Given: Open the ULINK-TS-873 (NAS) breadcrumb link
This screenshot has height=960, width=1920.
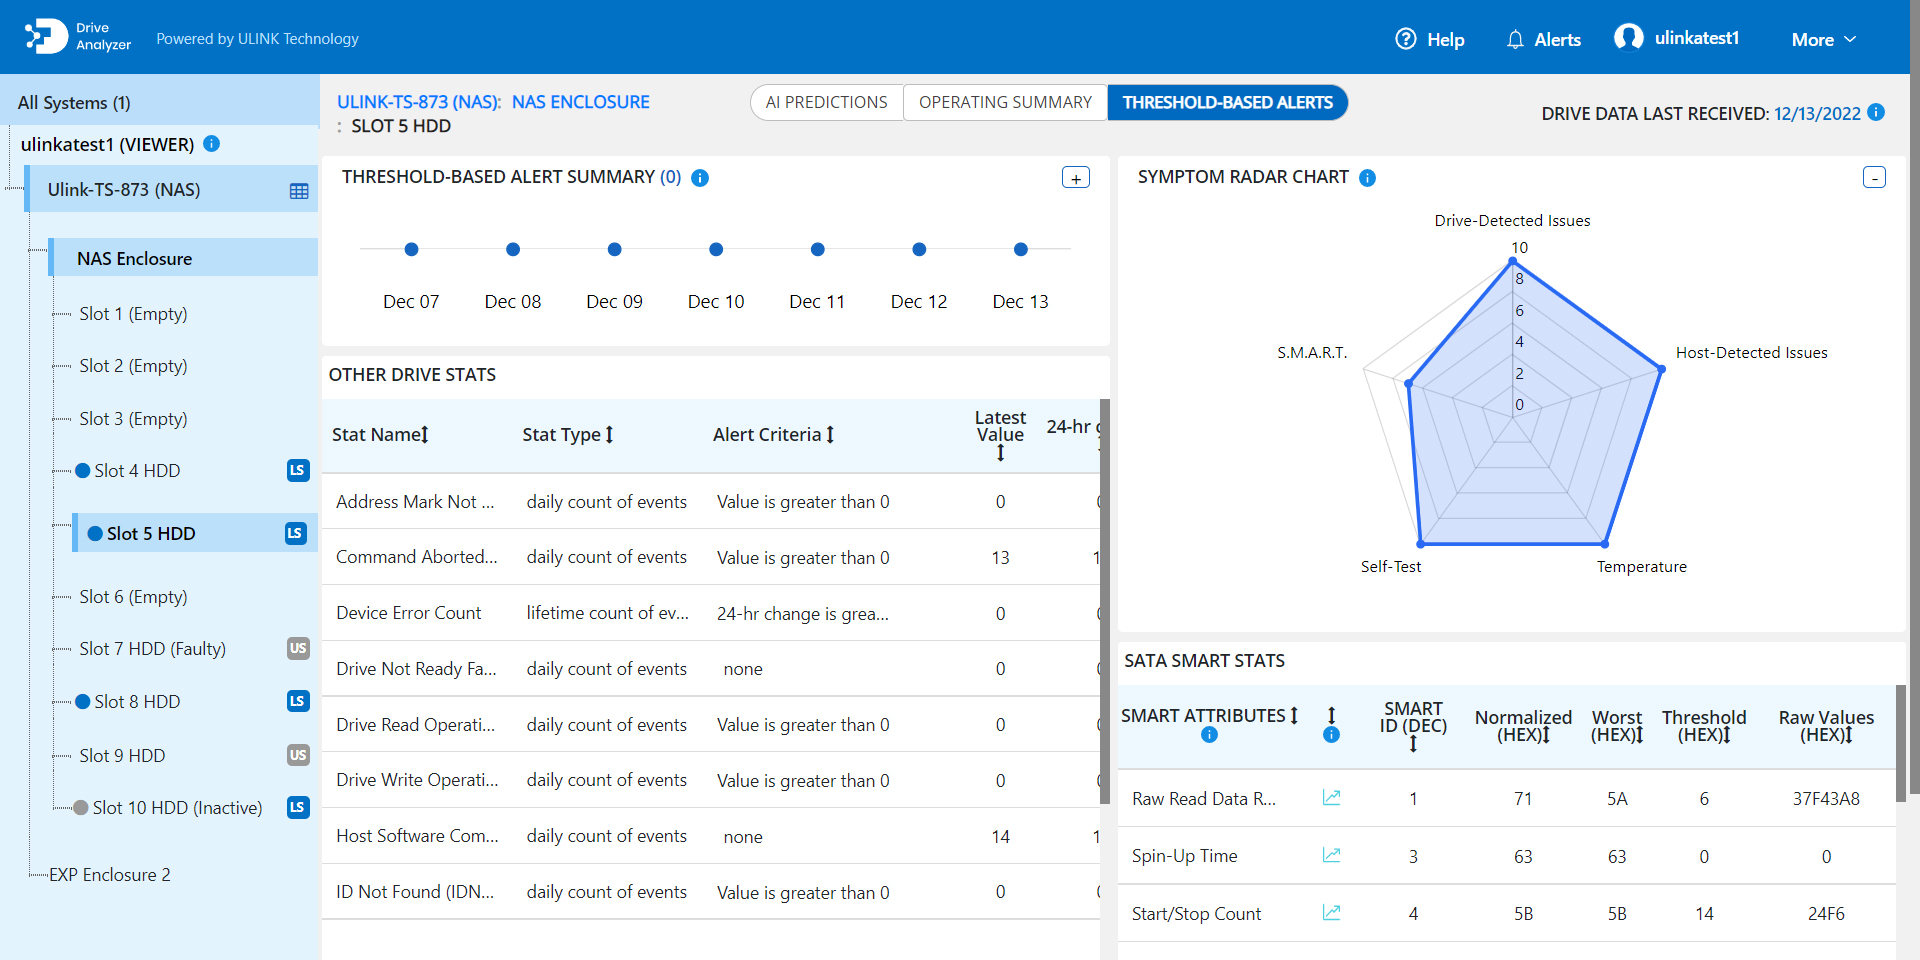Looking at the screenshot, I should (x=419, y=102).
